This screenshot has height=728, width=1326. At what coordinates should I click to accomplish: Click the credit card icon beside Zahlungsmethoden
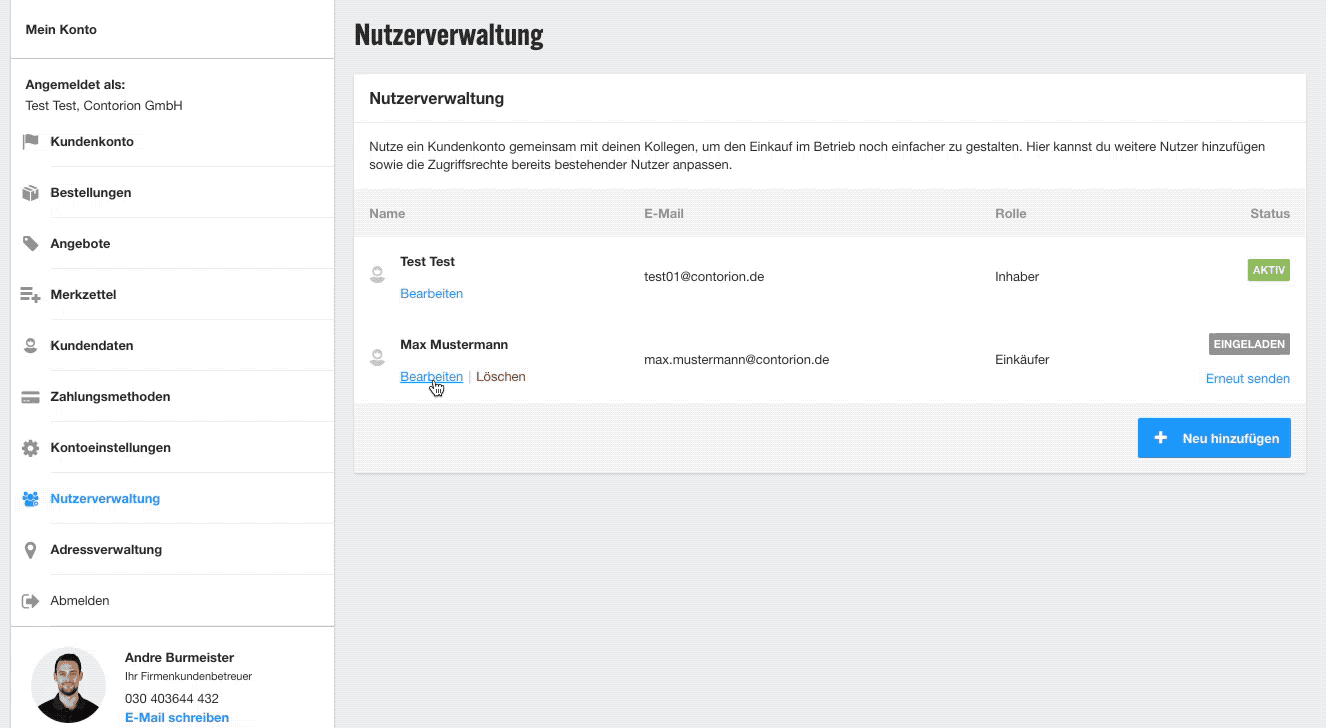pyautogui.click(x=30, y=397)
